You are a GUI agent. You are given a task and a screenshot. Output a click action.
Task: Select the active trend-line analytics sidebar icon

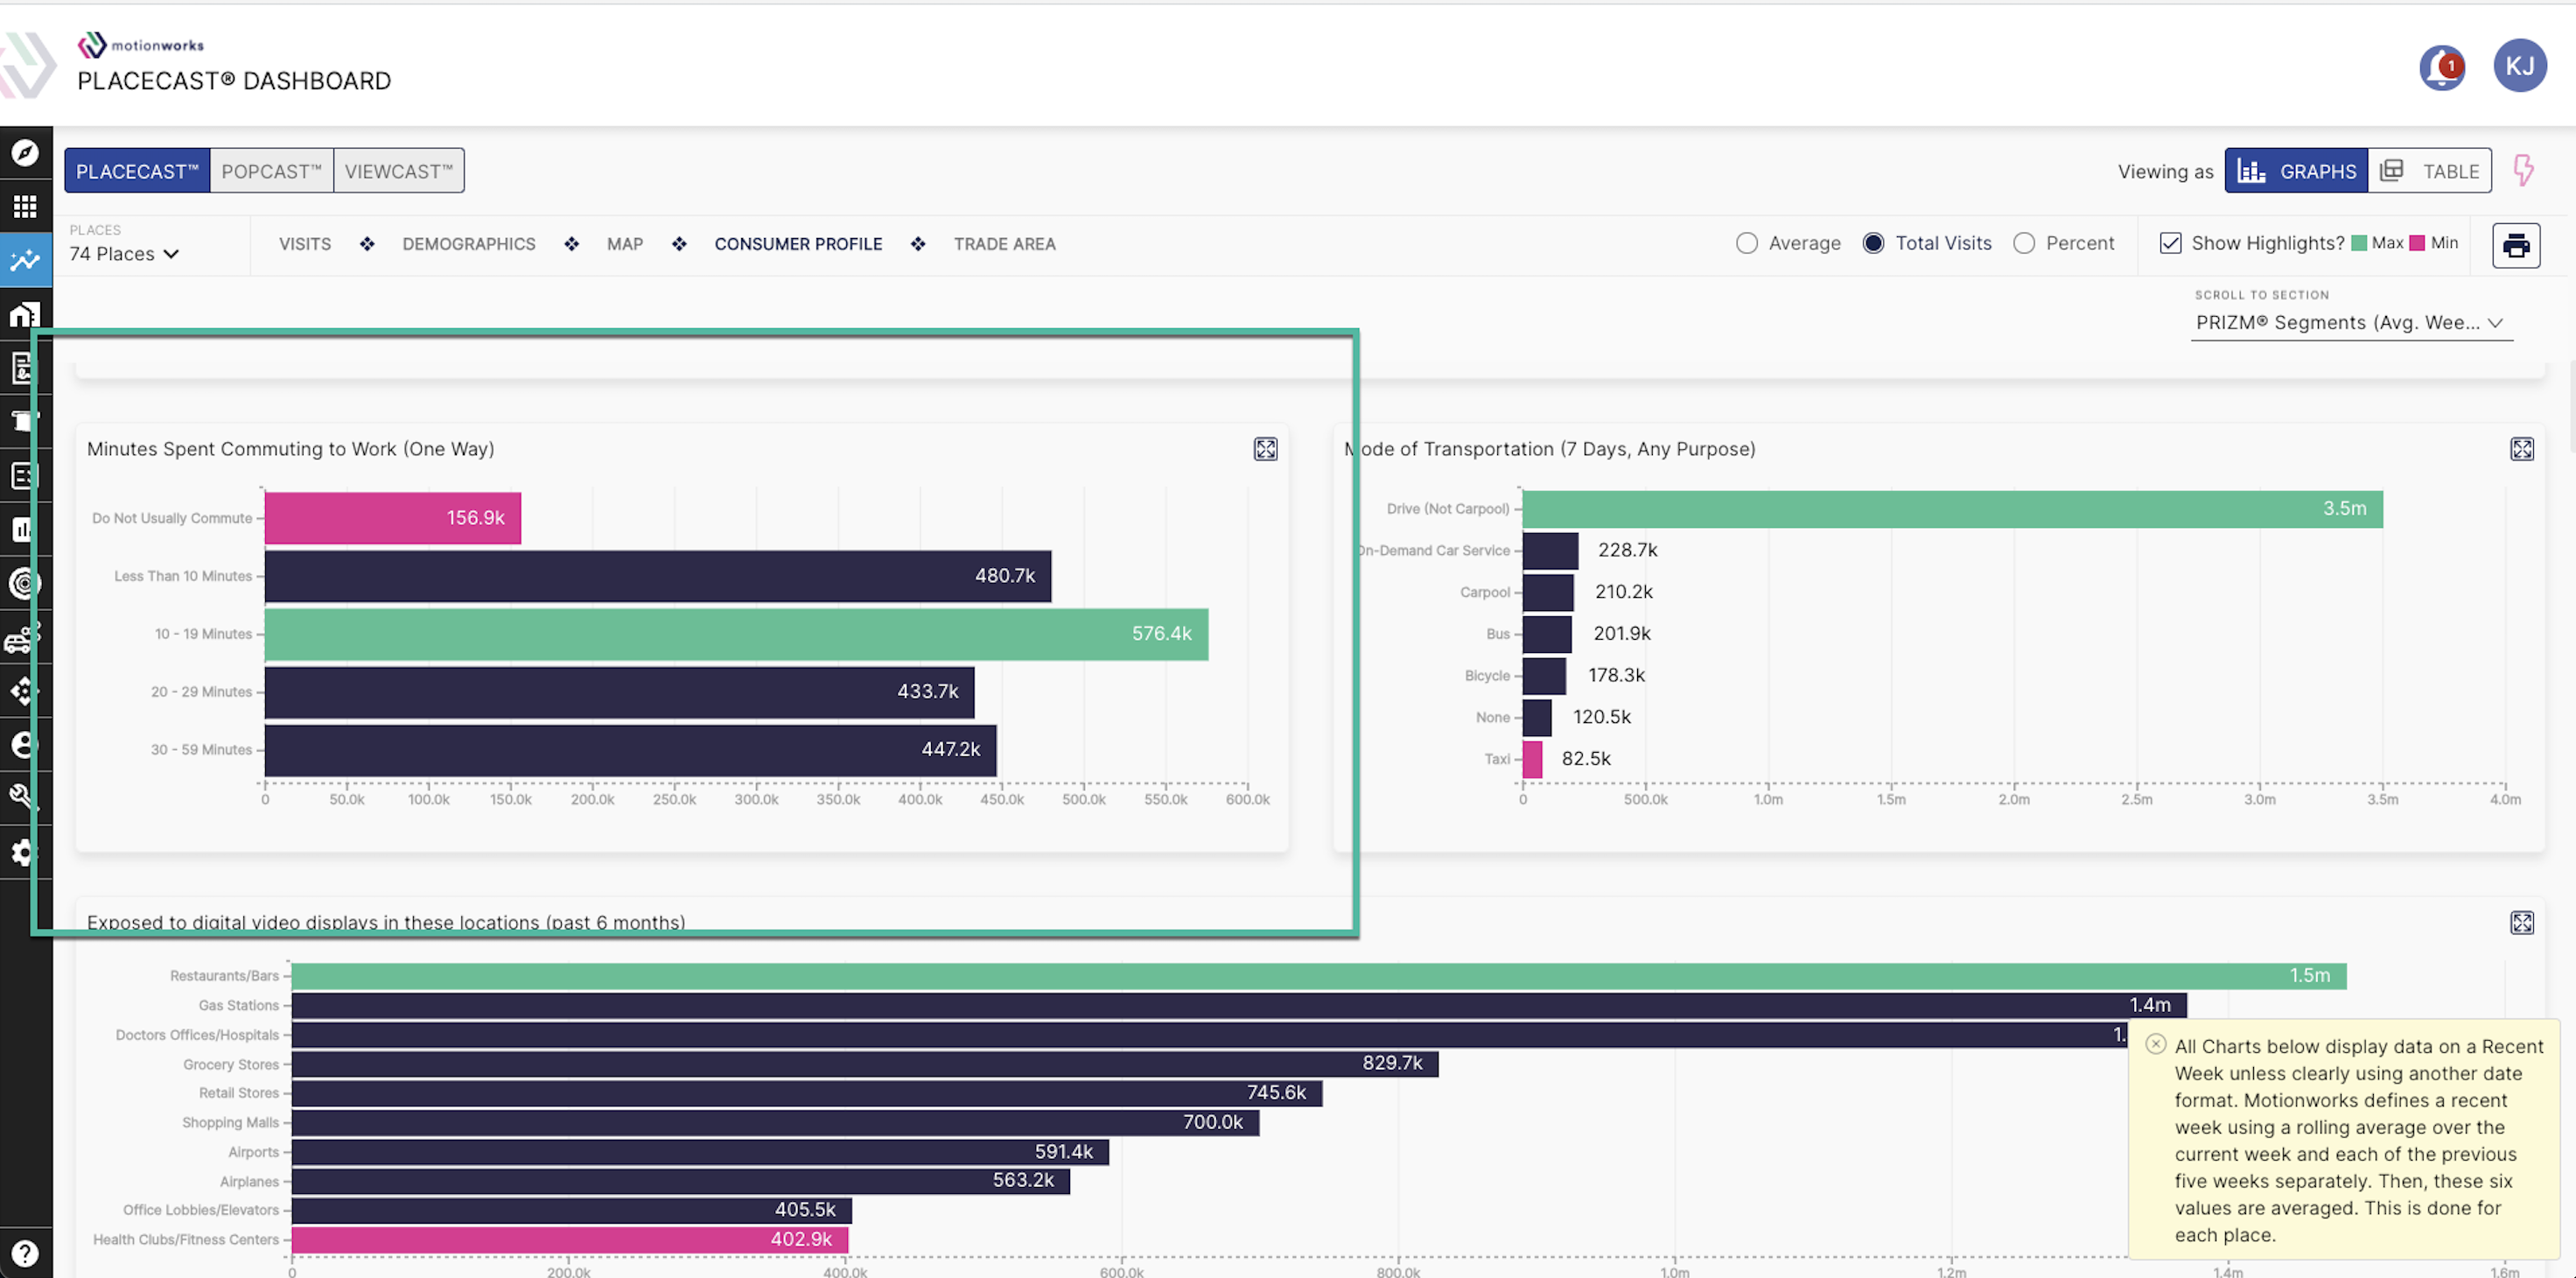[25, 261]
